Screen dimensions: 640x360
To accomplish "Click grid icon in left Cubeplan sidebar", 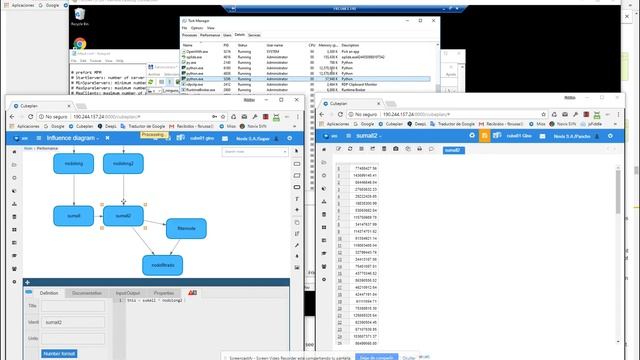I will [14, 230].
